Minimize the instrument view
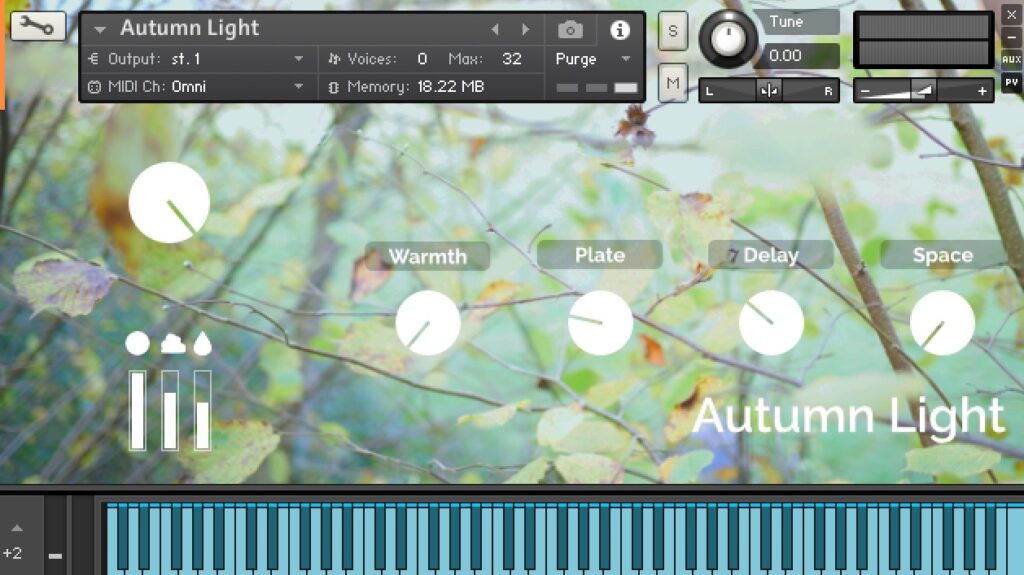 (1011, 37)
